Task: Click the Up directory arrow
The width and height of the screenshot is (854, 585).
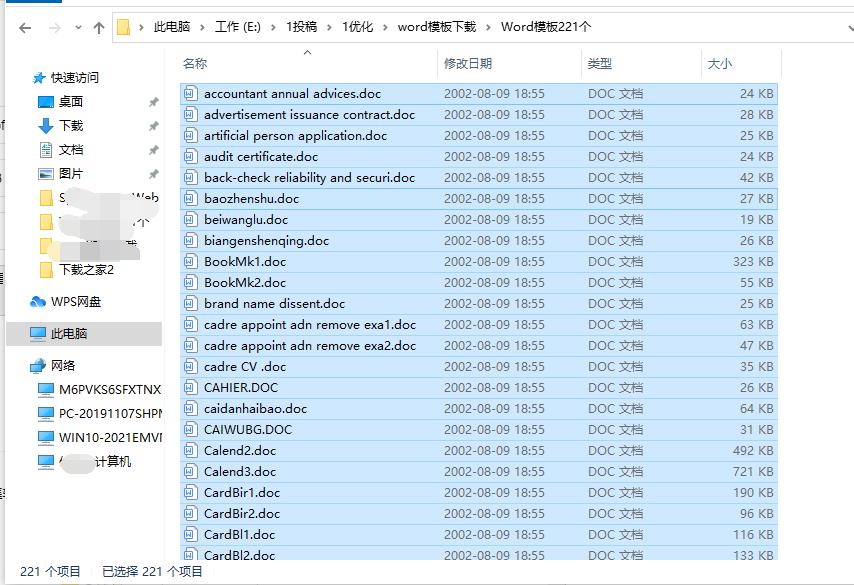Action: click(98, 28)
